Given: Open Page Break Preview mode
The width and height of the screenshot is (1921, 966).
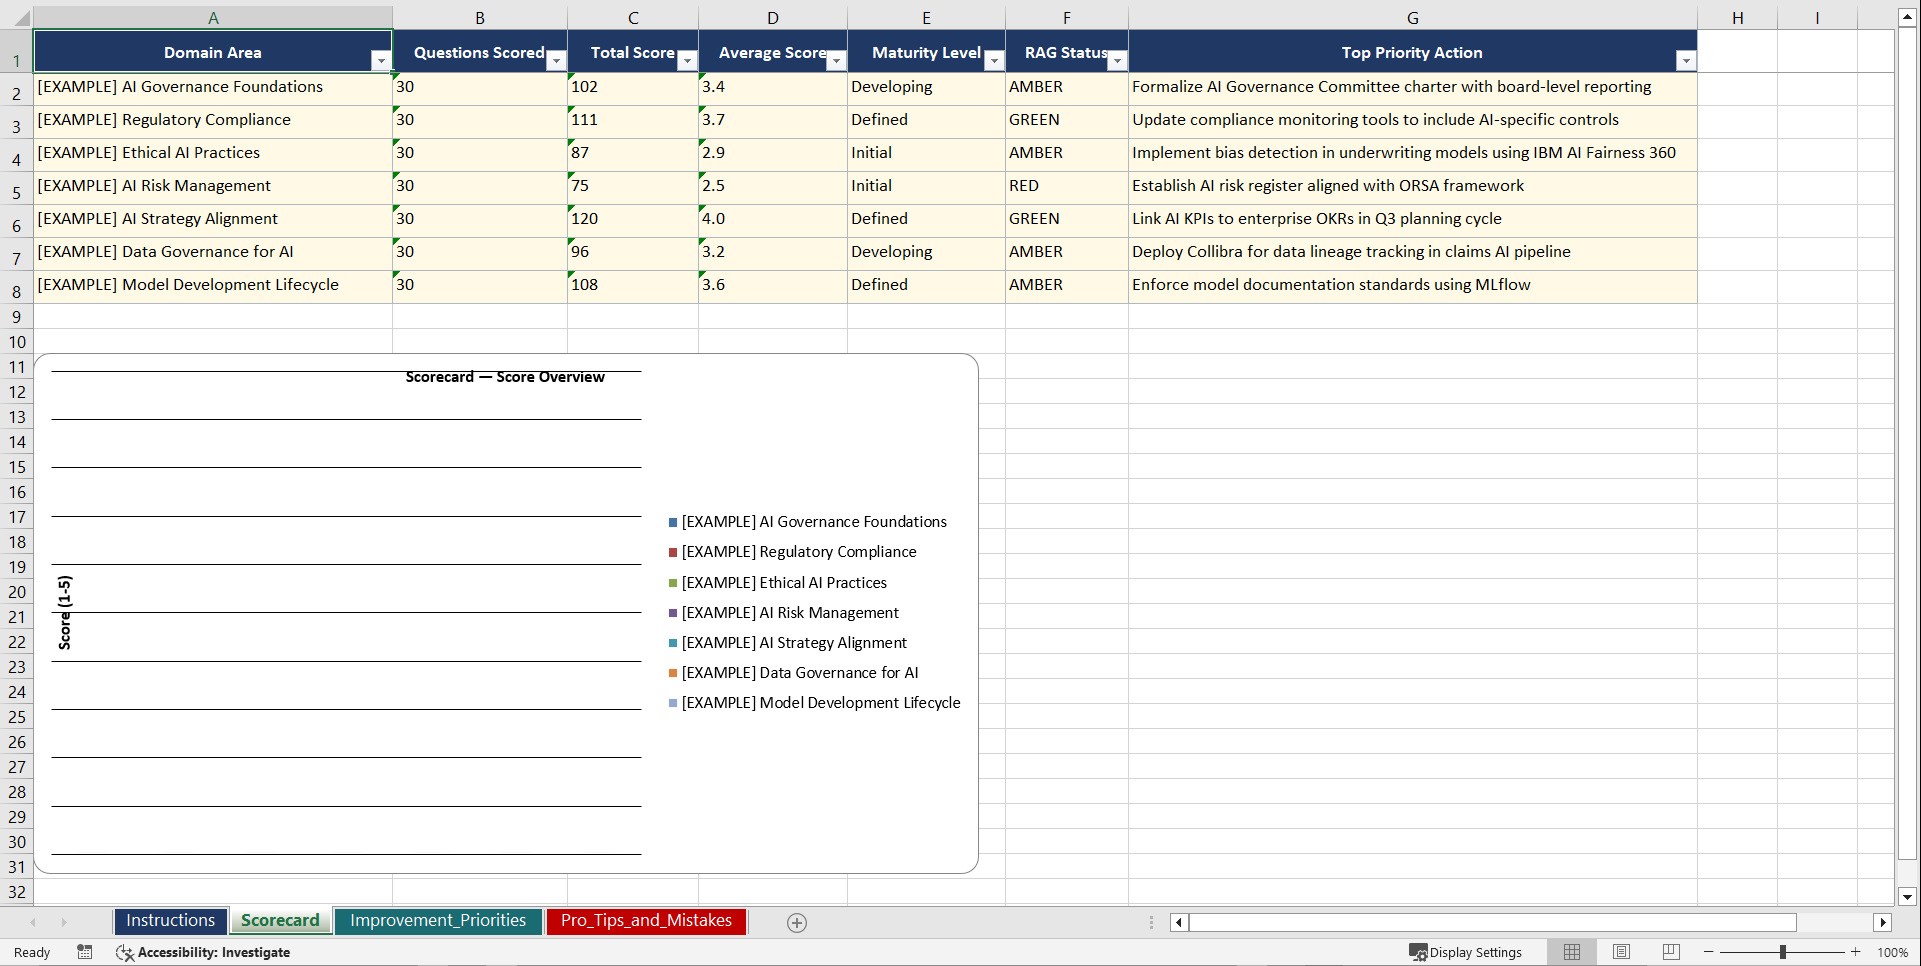Looking at the screenshot, I should tap(1671, 952).
